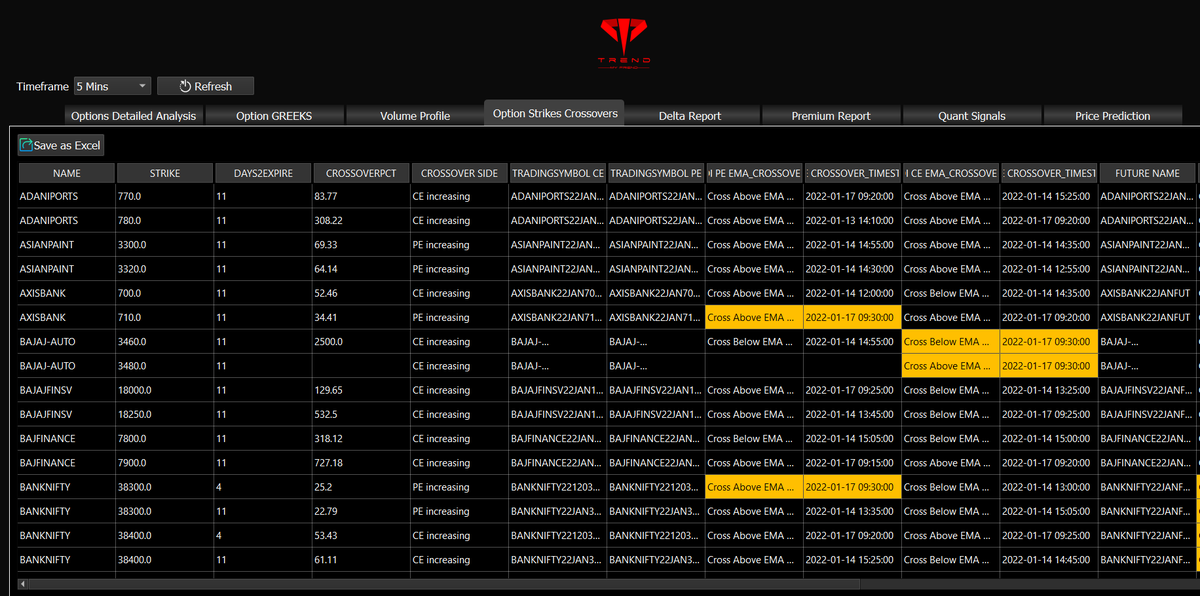Sort by PE EMA_CROSSOVER column header
The image size is (1200, 596).
coord(754,173)
